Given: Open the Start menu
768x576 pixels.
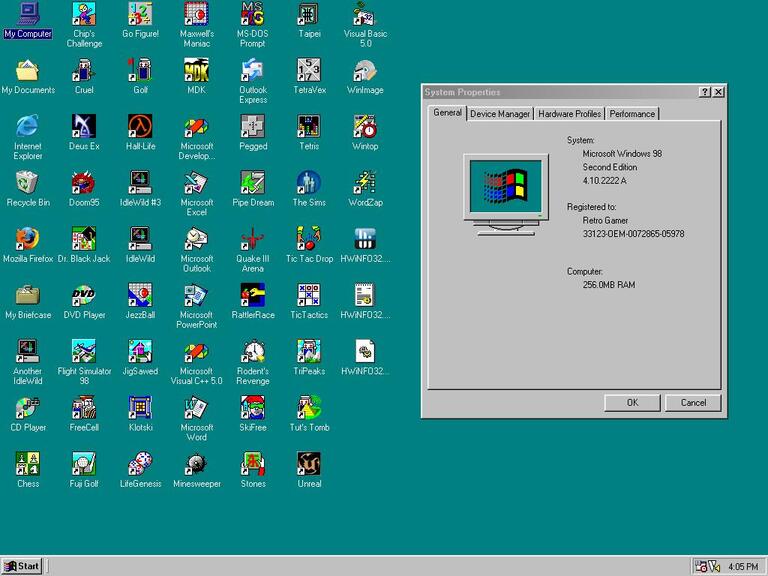Looking at the screenshot, I should [x=22, y=566].
